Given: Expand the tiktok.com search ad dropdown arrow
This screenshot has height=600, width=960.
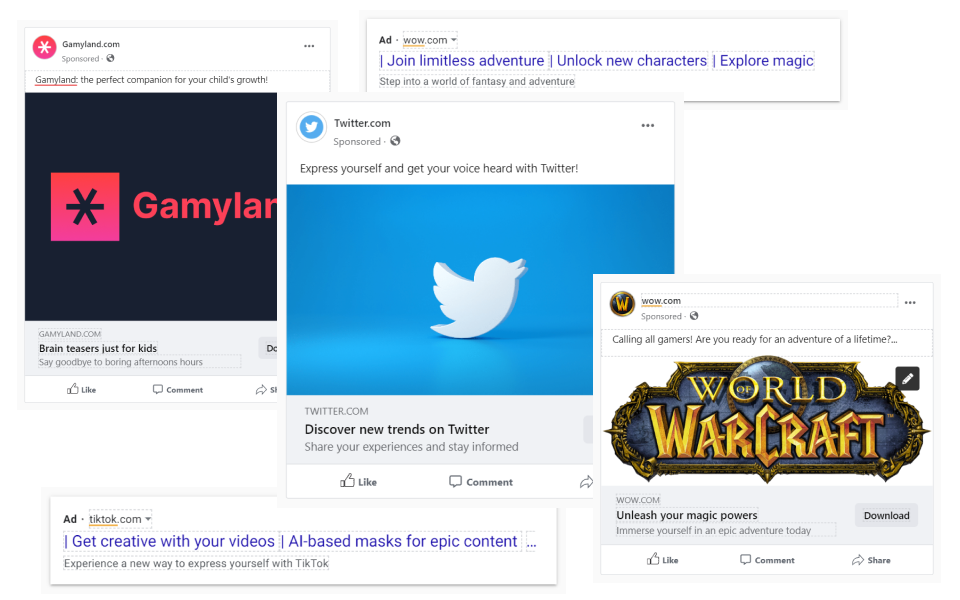Looking at the screenshot, I should [148, 519].
